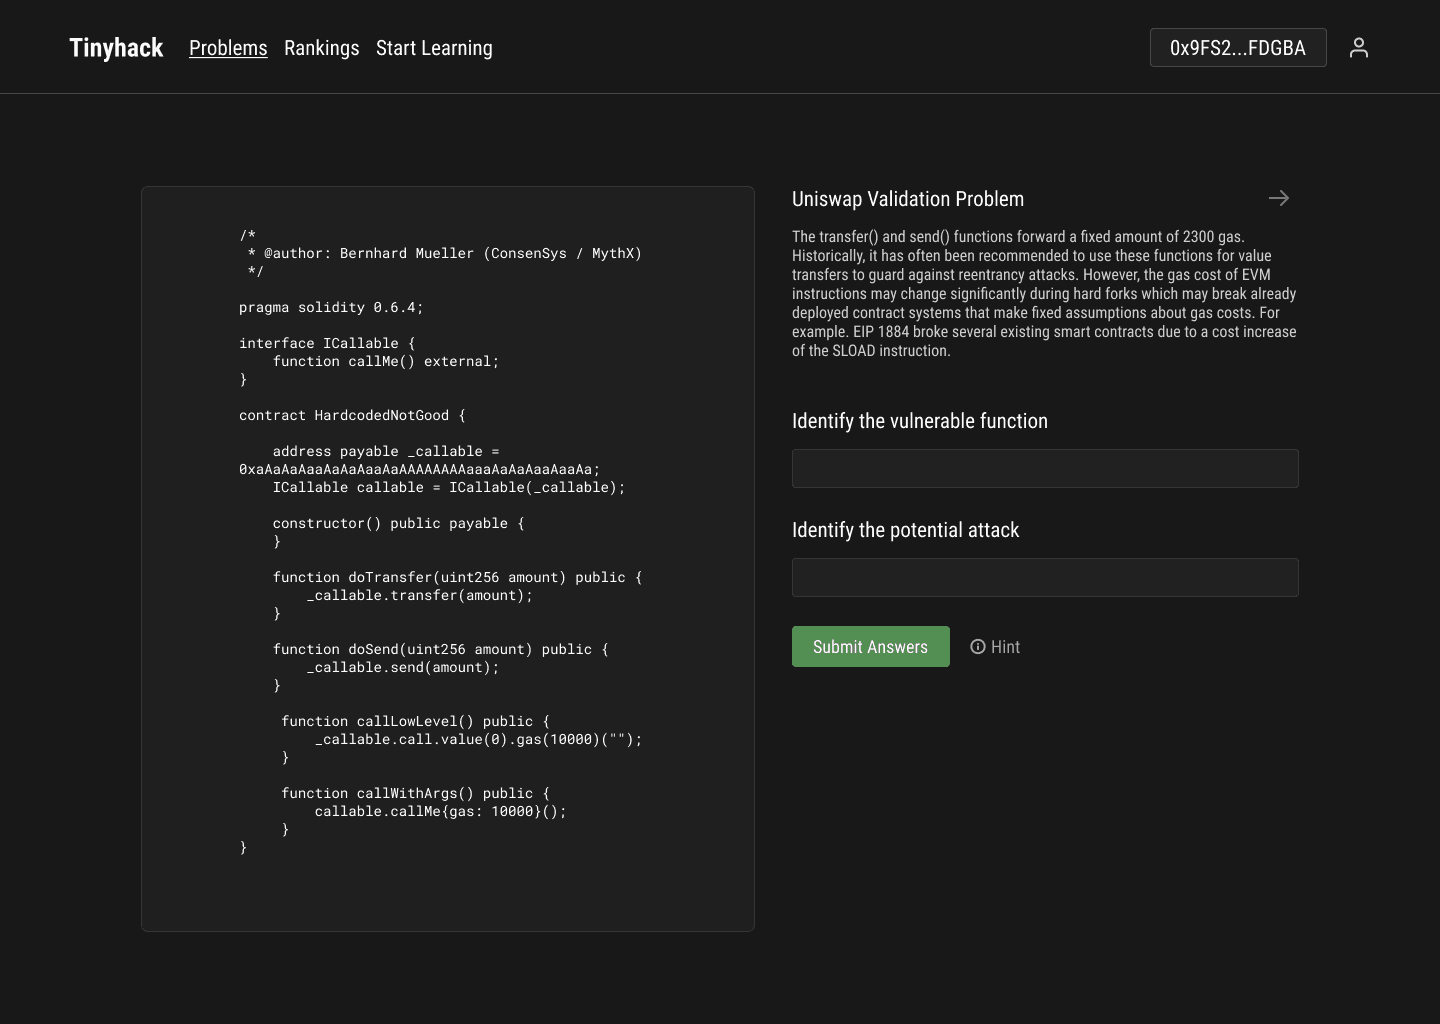Click 'function callWithArgs() public {' line
Screen dimensions: 1440x1024
point(415,793)
